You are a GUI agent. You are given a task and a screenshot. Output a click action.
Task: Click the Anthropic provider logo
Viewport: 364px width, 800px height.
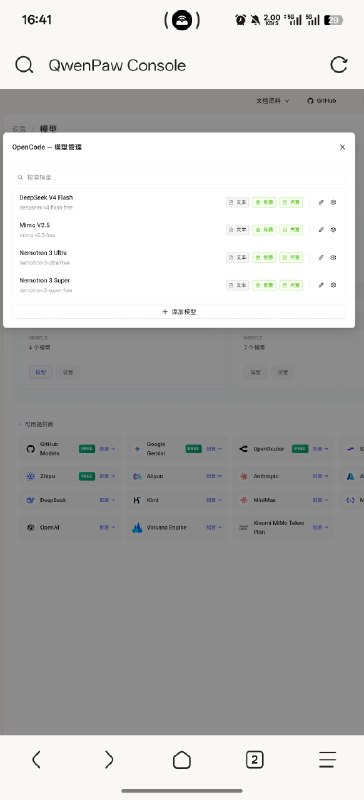pos(244,476)
